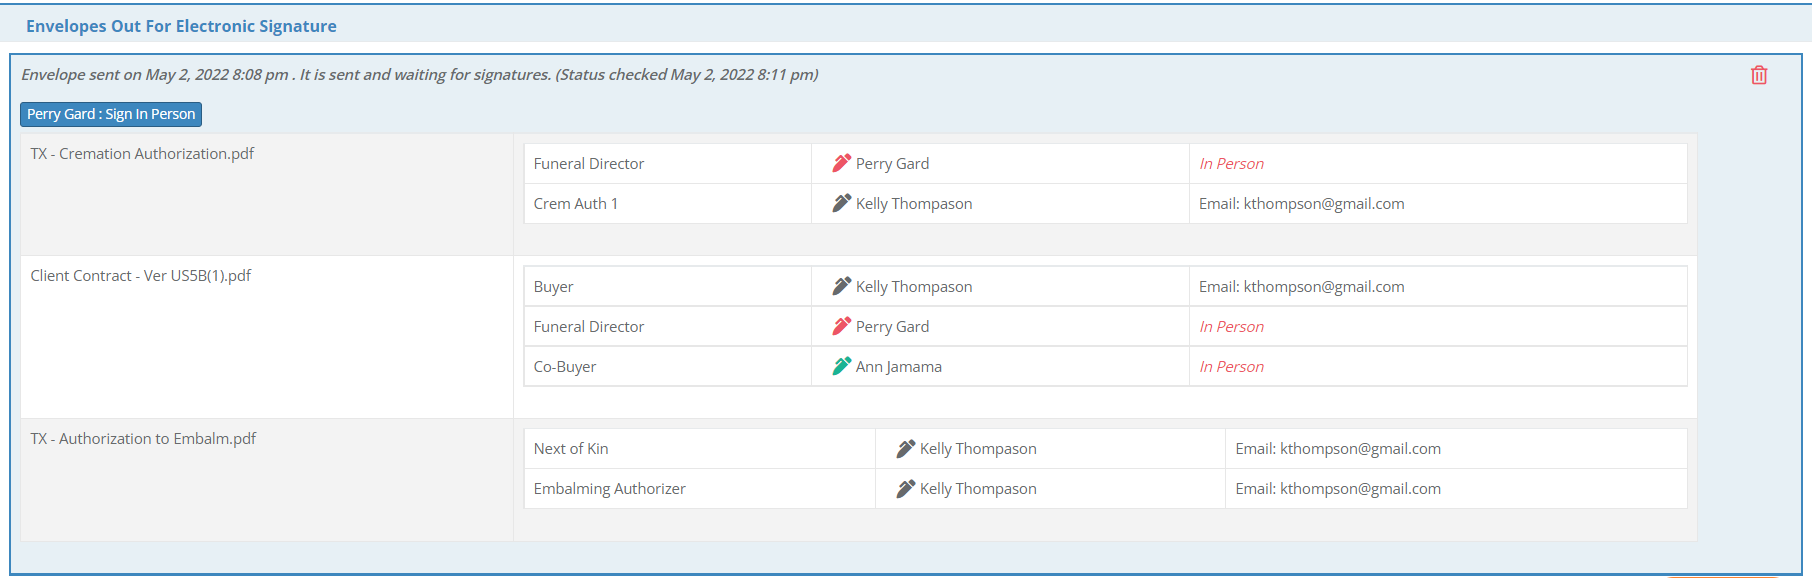This screenshot has width=1812, height=578.
Task: Click pen icon beside Kelly Thompason Crem Auth 1
Action: pyautogui.click(x=841, y=203)
